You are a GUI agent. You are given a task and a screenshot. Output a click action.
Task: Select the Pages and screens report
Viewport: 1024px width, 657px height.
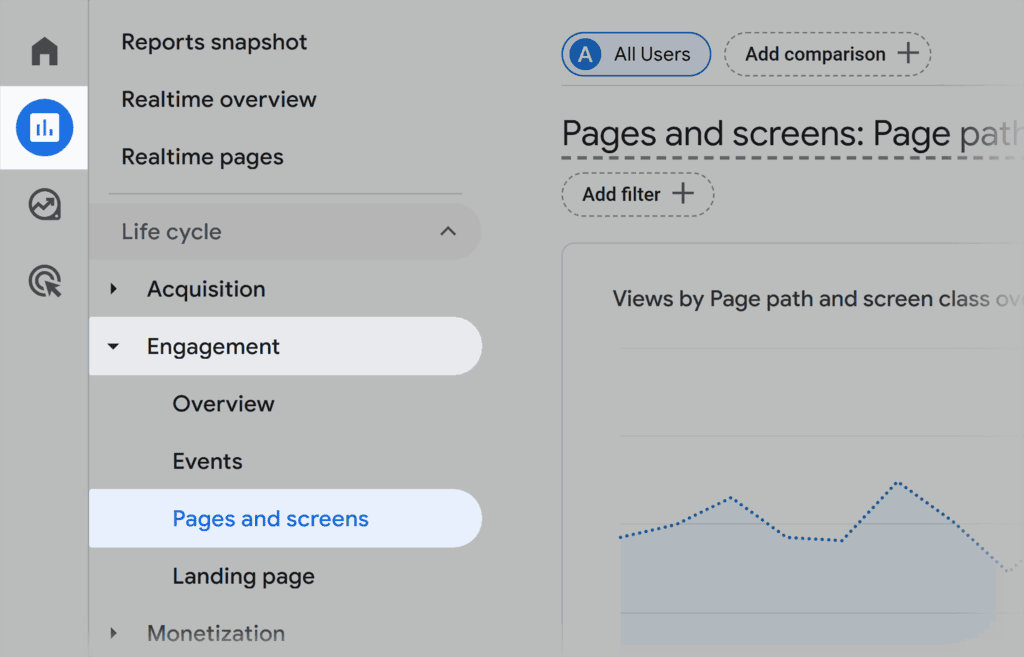(x=269, y=518)
